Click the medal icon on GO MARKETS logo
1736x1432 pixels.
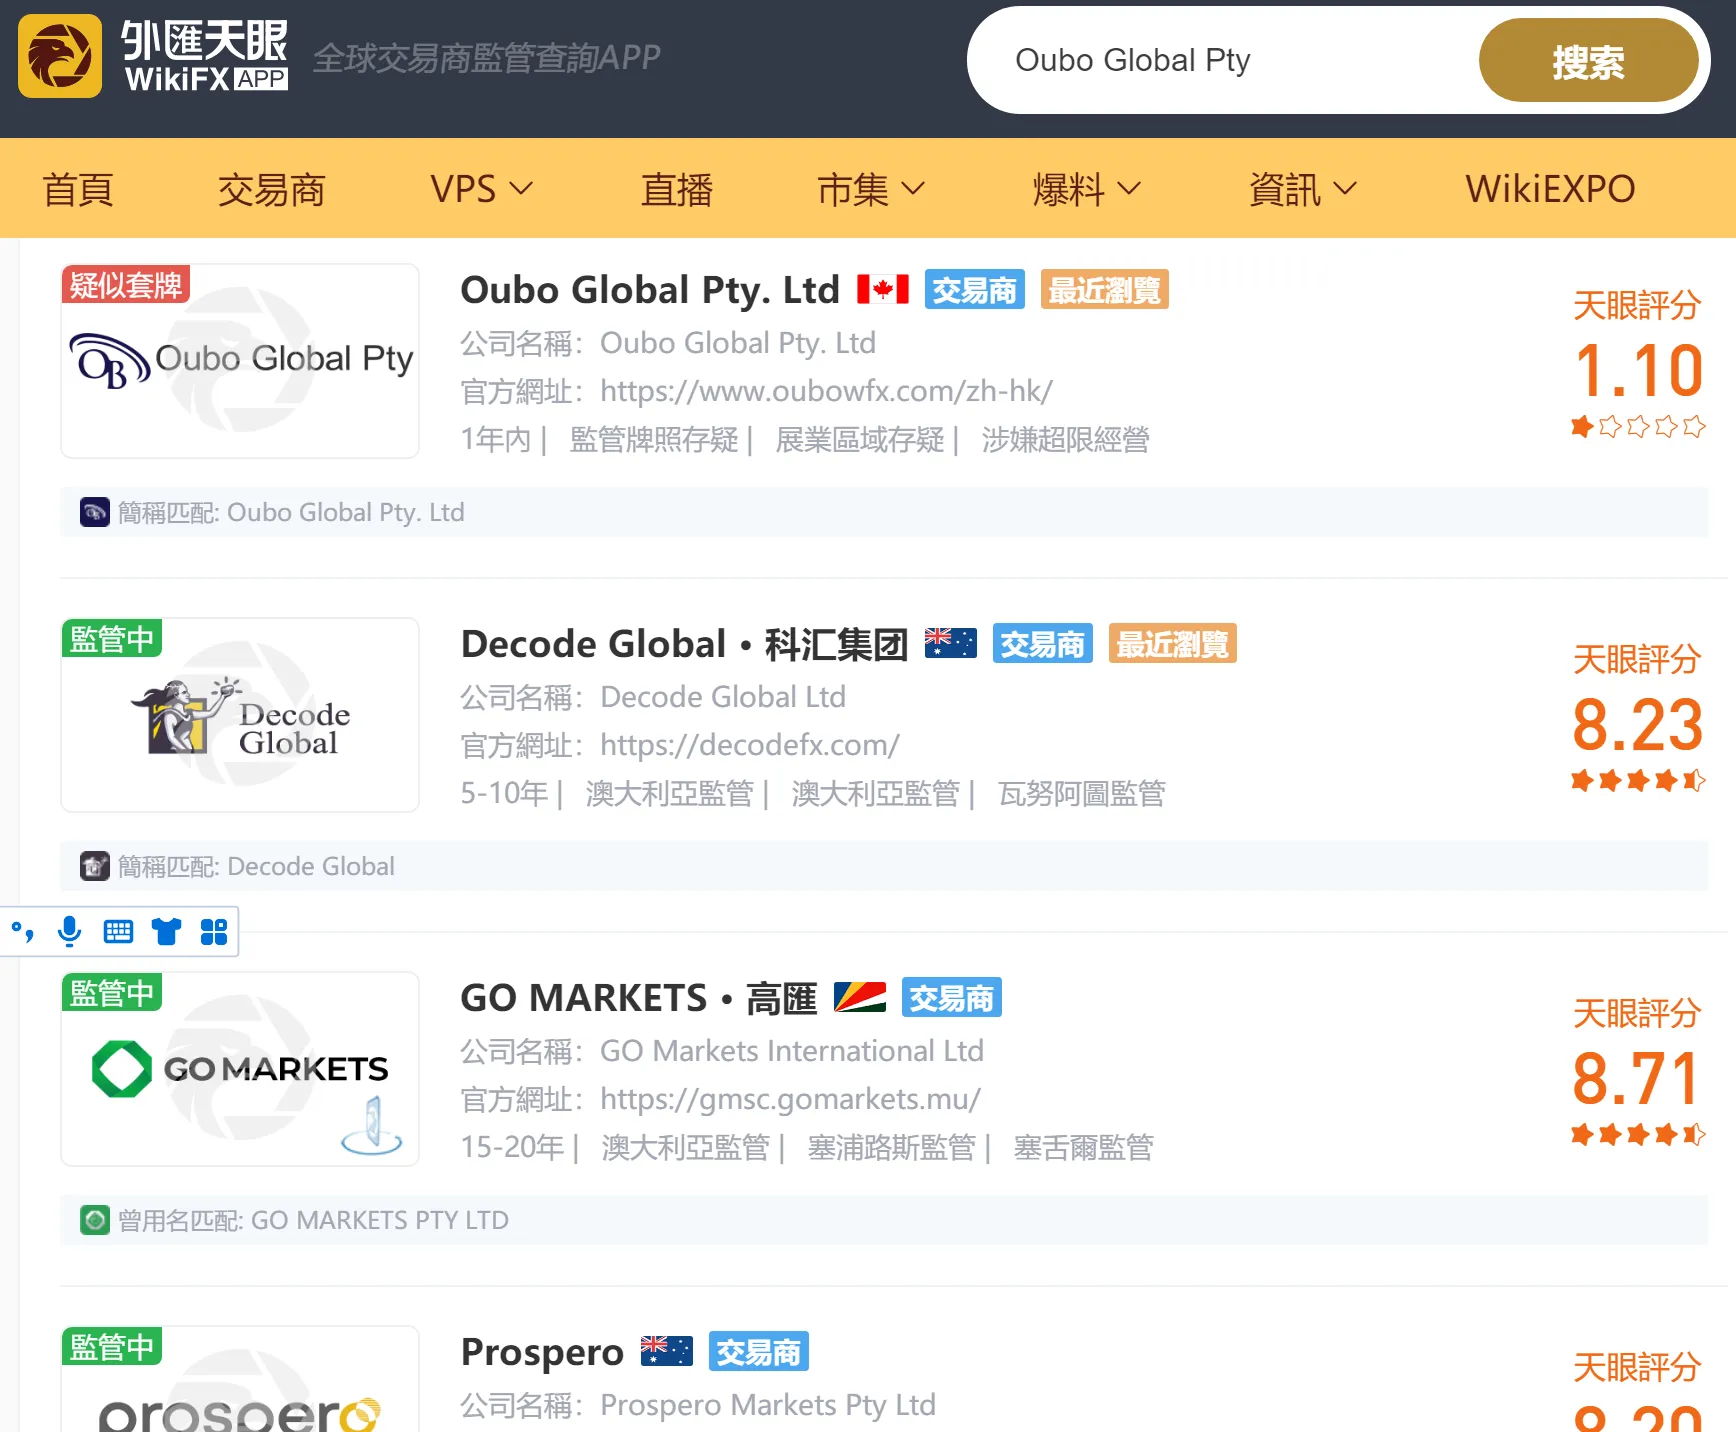[372, 1125]
